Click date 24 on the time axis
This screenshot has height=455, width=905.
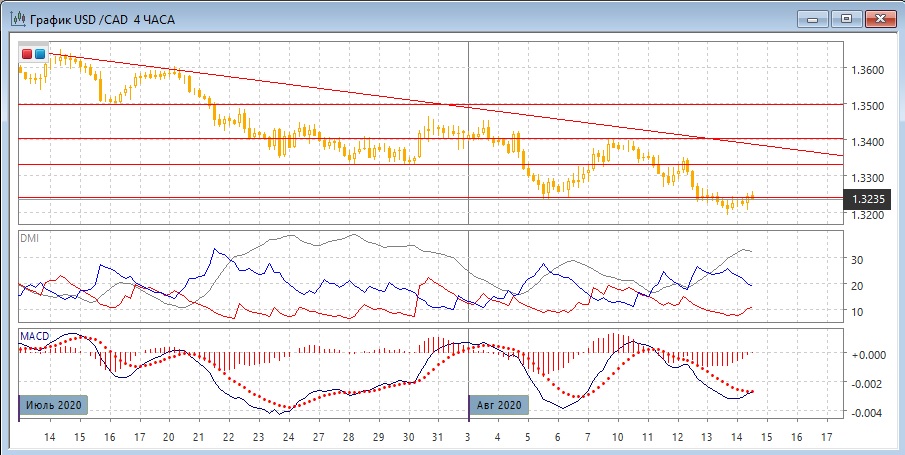coord(288,438)
